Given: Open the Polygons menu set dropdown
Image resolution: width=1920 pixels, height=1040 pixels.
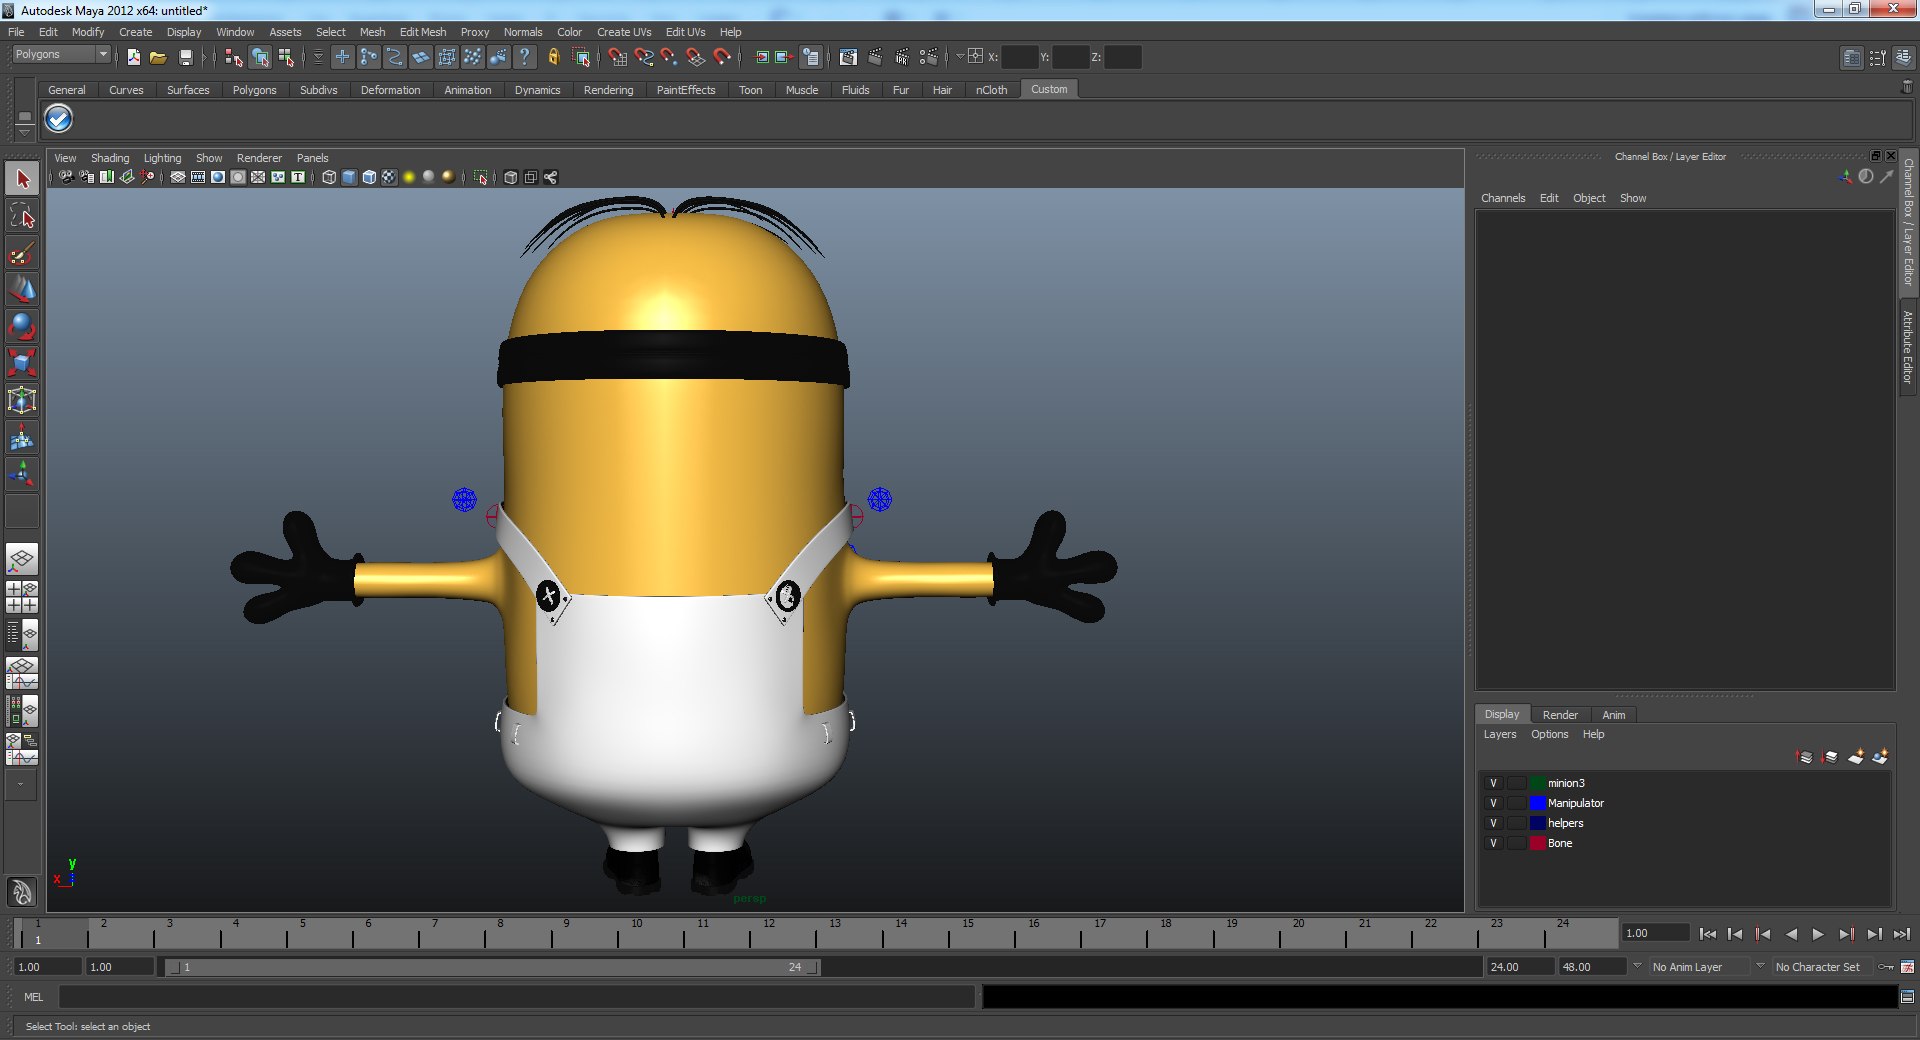Looking at the screenshot, I should (60, 55).
